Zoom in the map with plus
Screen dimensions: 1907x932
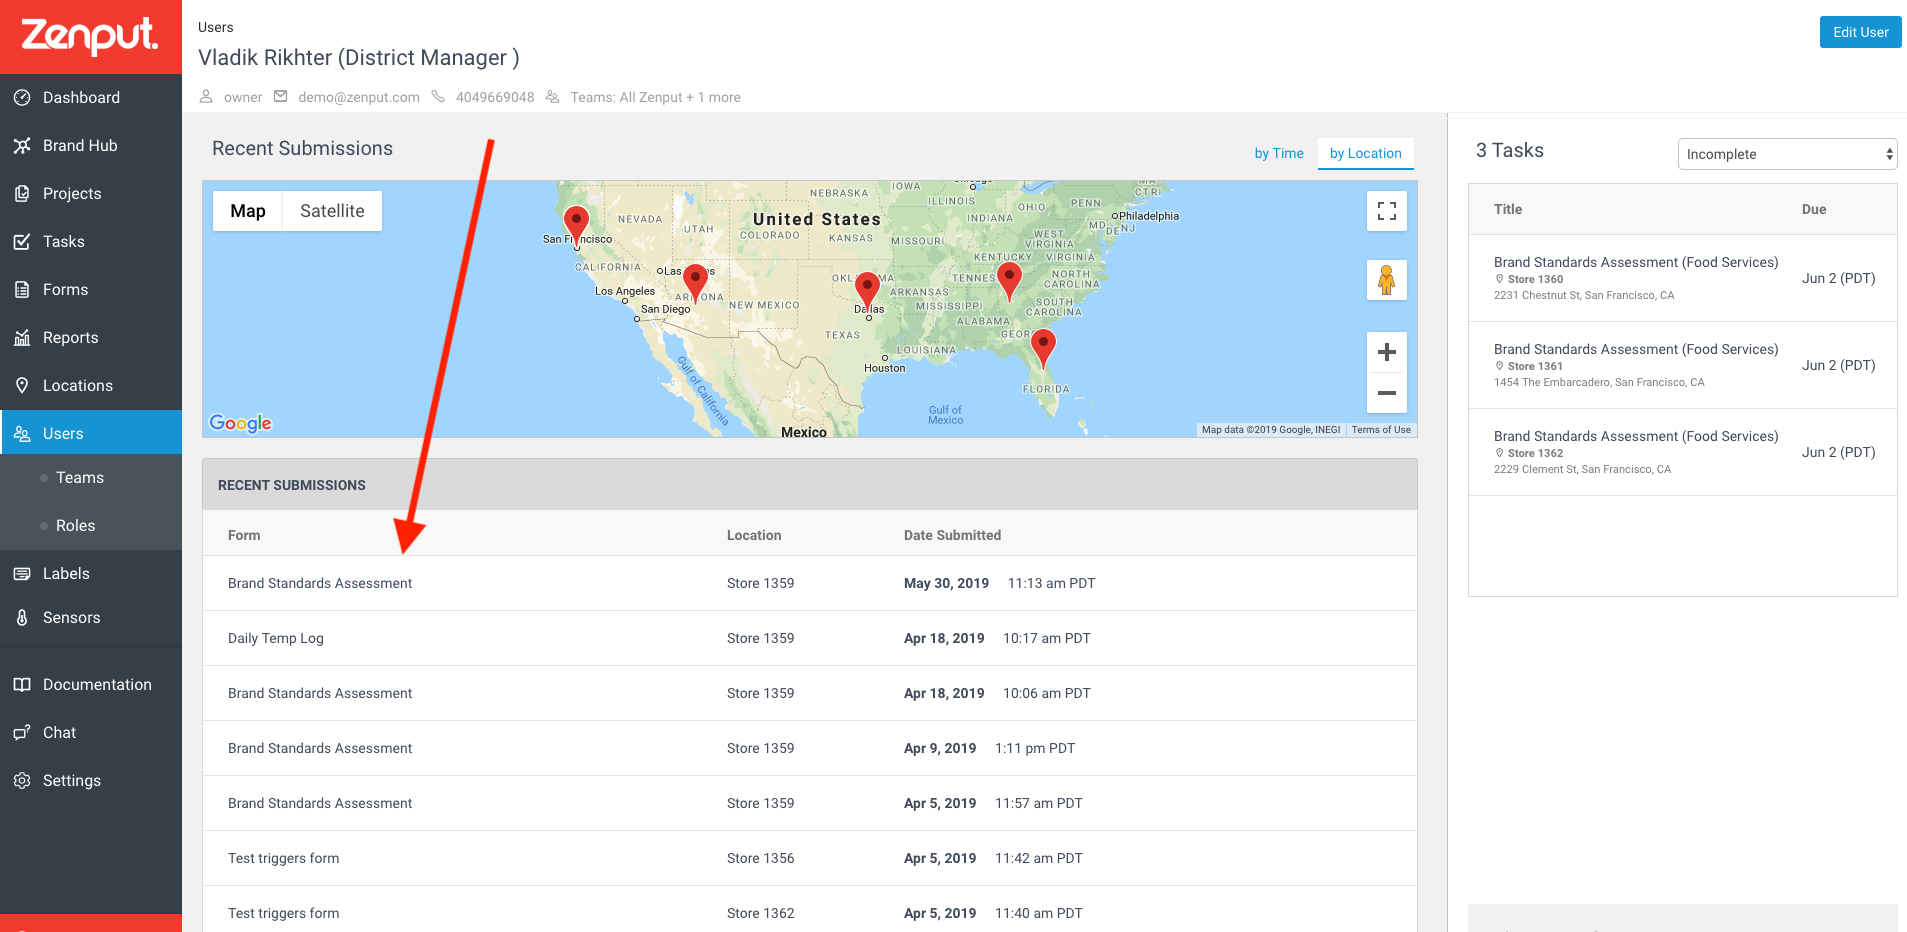[1387, 352]
